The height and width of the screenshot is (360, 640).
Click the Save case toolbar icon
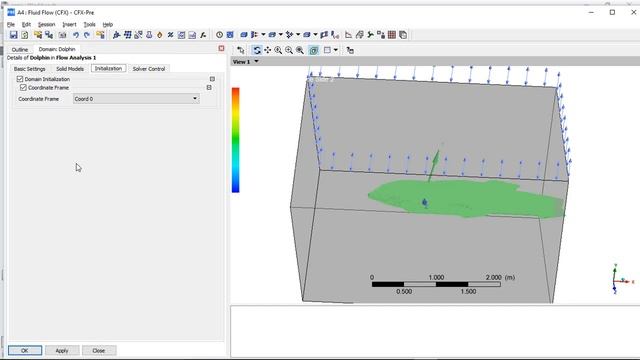[x=13, y=35]
